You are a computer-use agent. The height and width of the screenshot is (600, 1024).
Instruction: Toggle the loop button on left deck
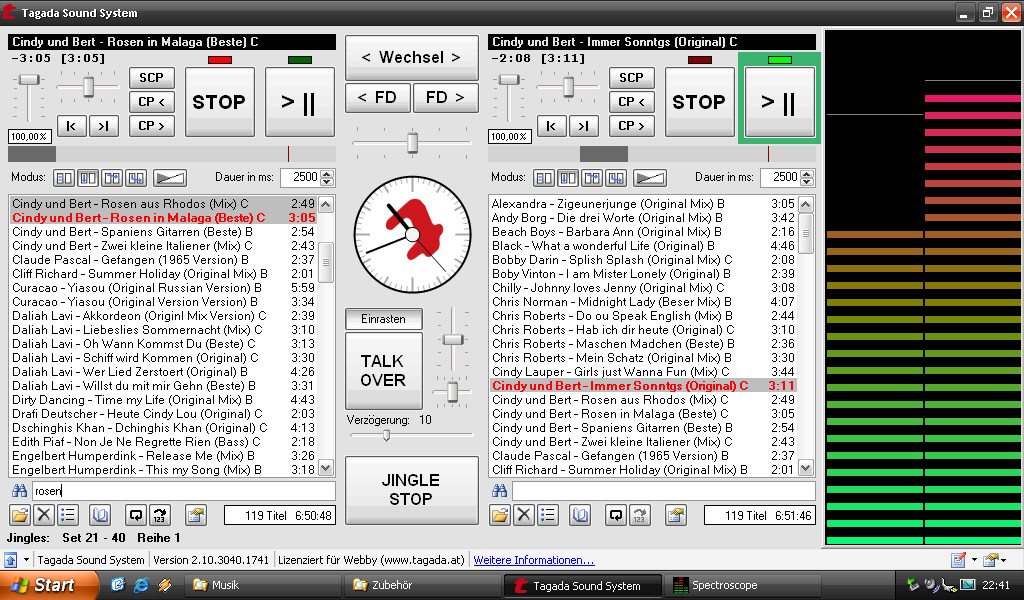[x=136, y=515]
